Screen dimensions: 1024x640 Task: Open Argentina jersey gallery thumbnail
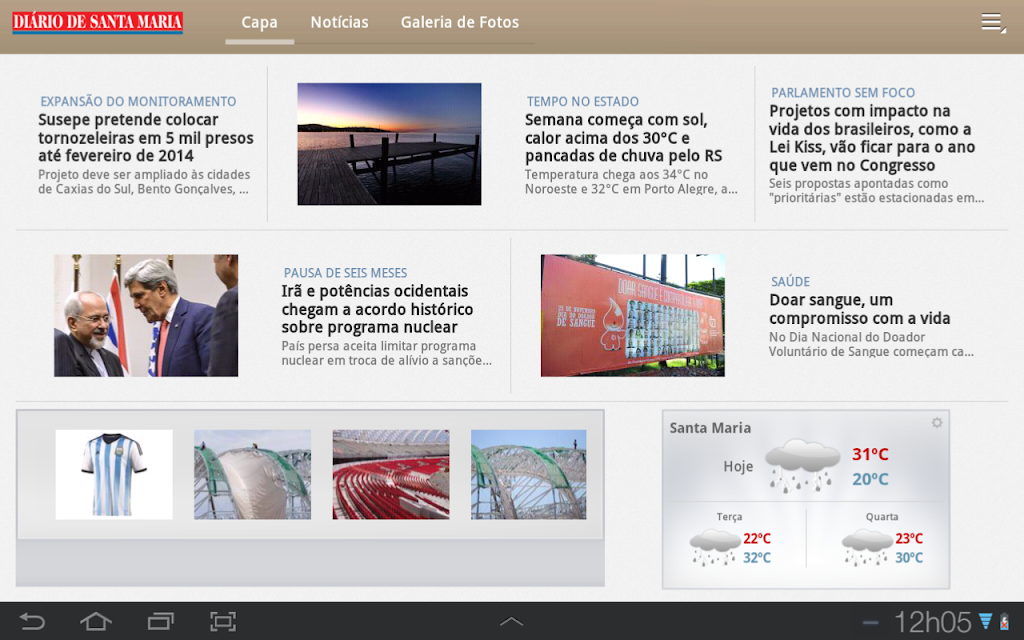tap(114, 475)
